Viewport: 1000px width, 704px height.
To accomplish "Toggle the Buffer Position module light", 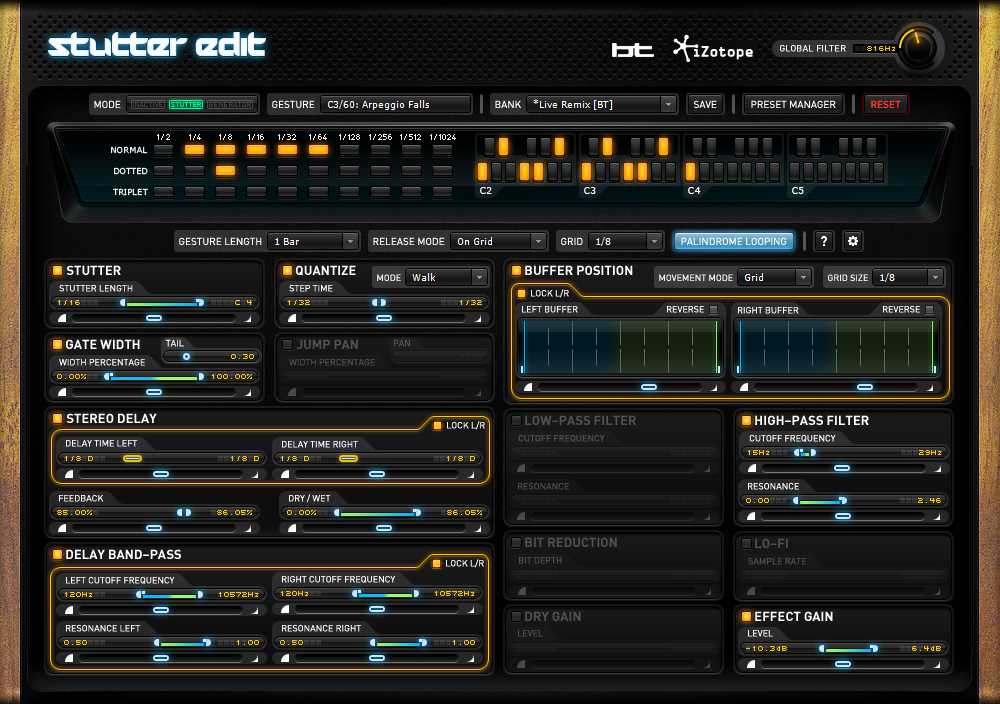I will tap(517, 270).
